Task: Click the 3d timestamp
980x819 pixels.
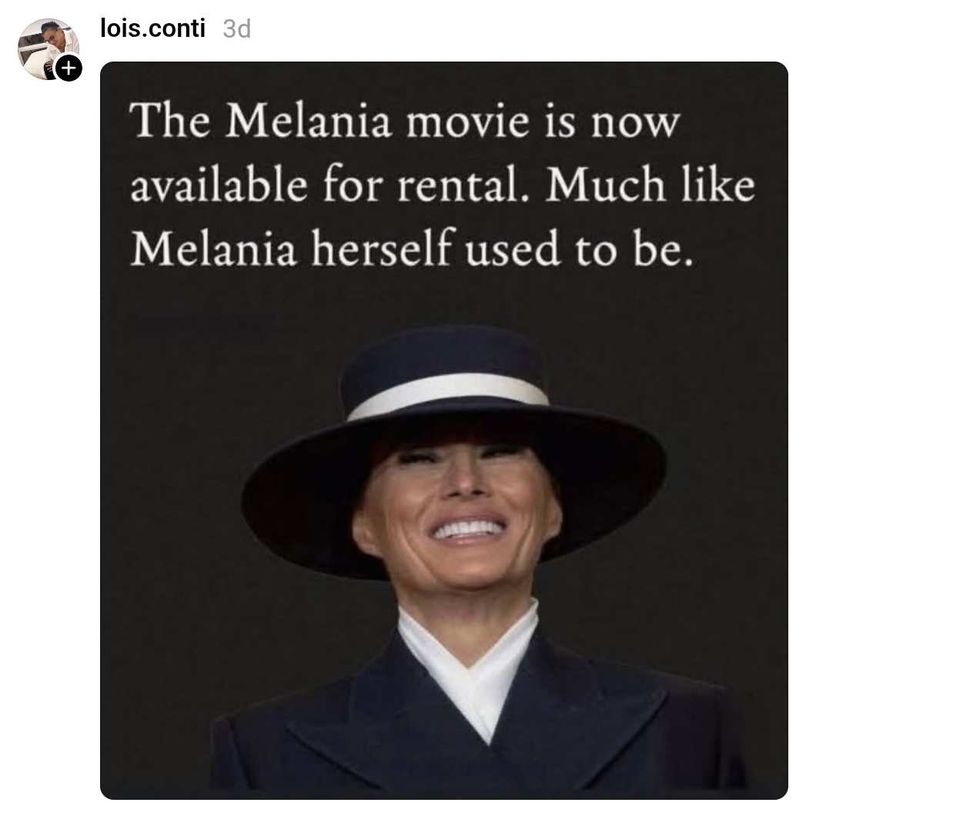Action: click(x=236, y=29)
